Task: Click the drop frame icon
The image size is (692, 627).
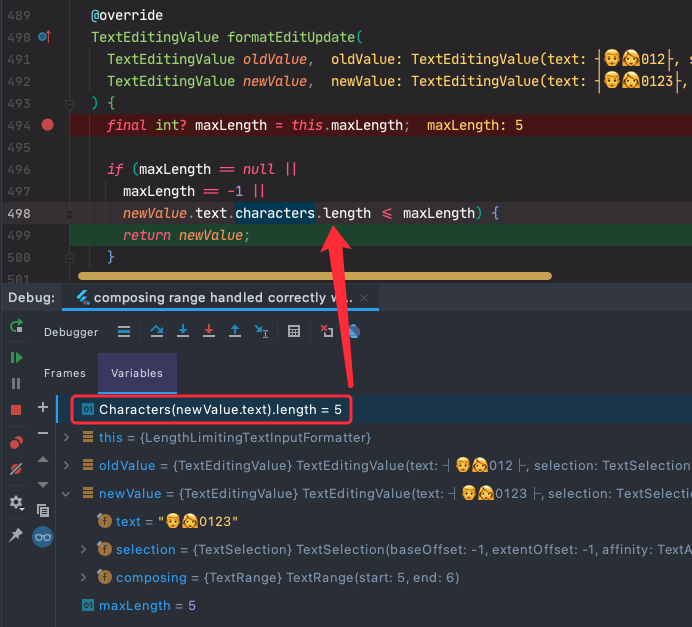Action: click(327, 331)
